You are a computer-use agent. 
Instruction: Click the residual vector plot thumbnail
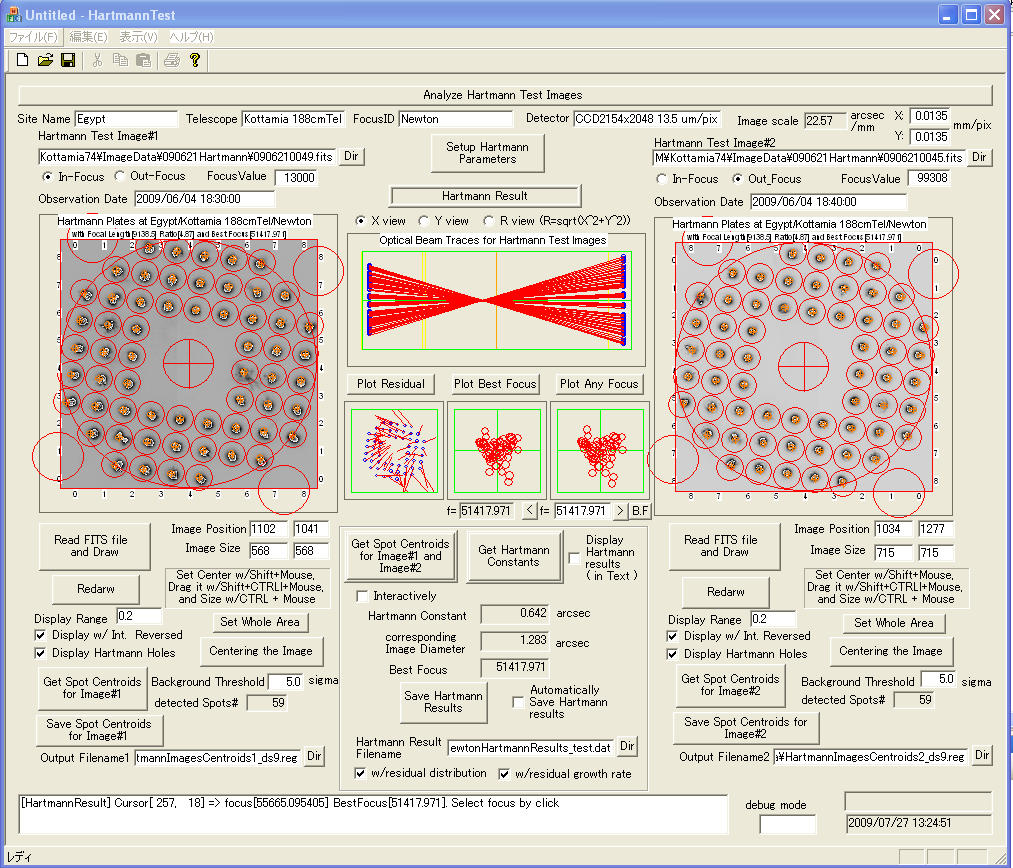click(x=392, y=450)
